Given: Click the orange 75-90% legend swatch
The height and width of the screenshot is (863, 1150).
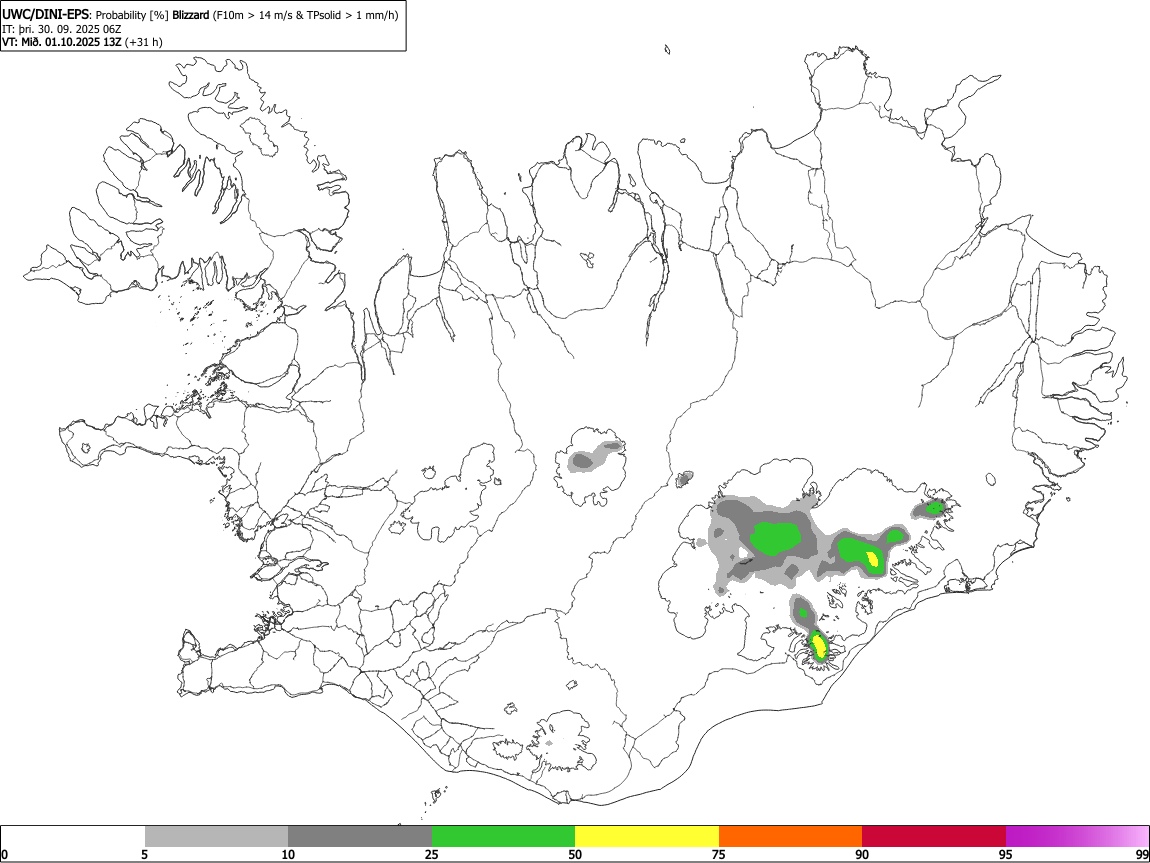Looking at the screenshot, I should [x=791, y=837].
